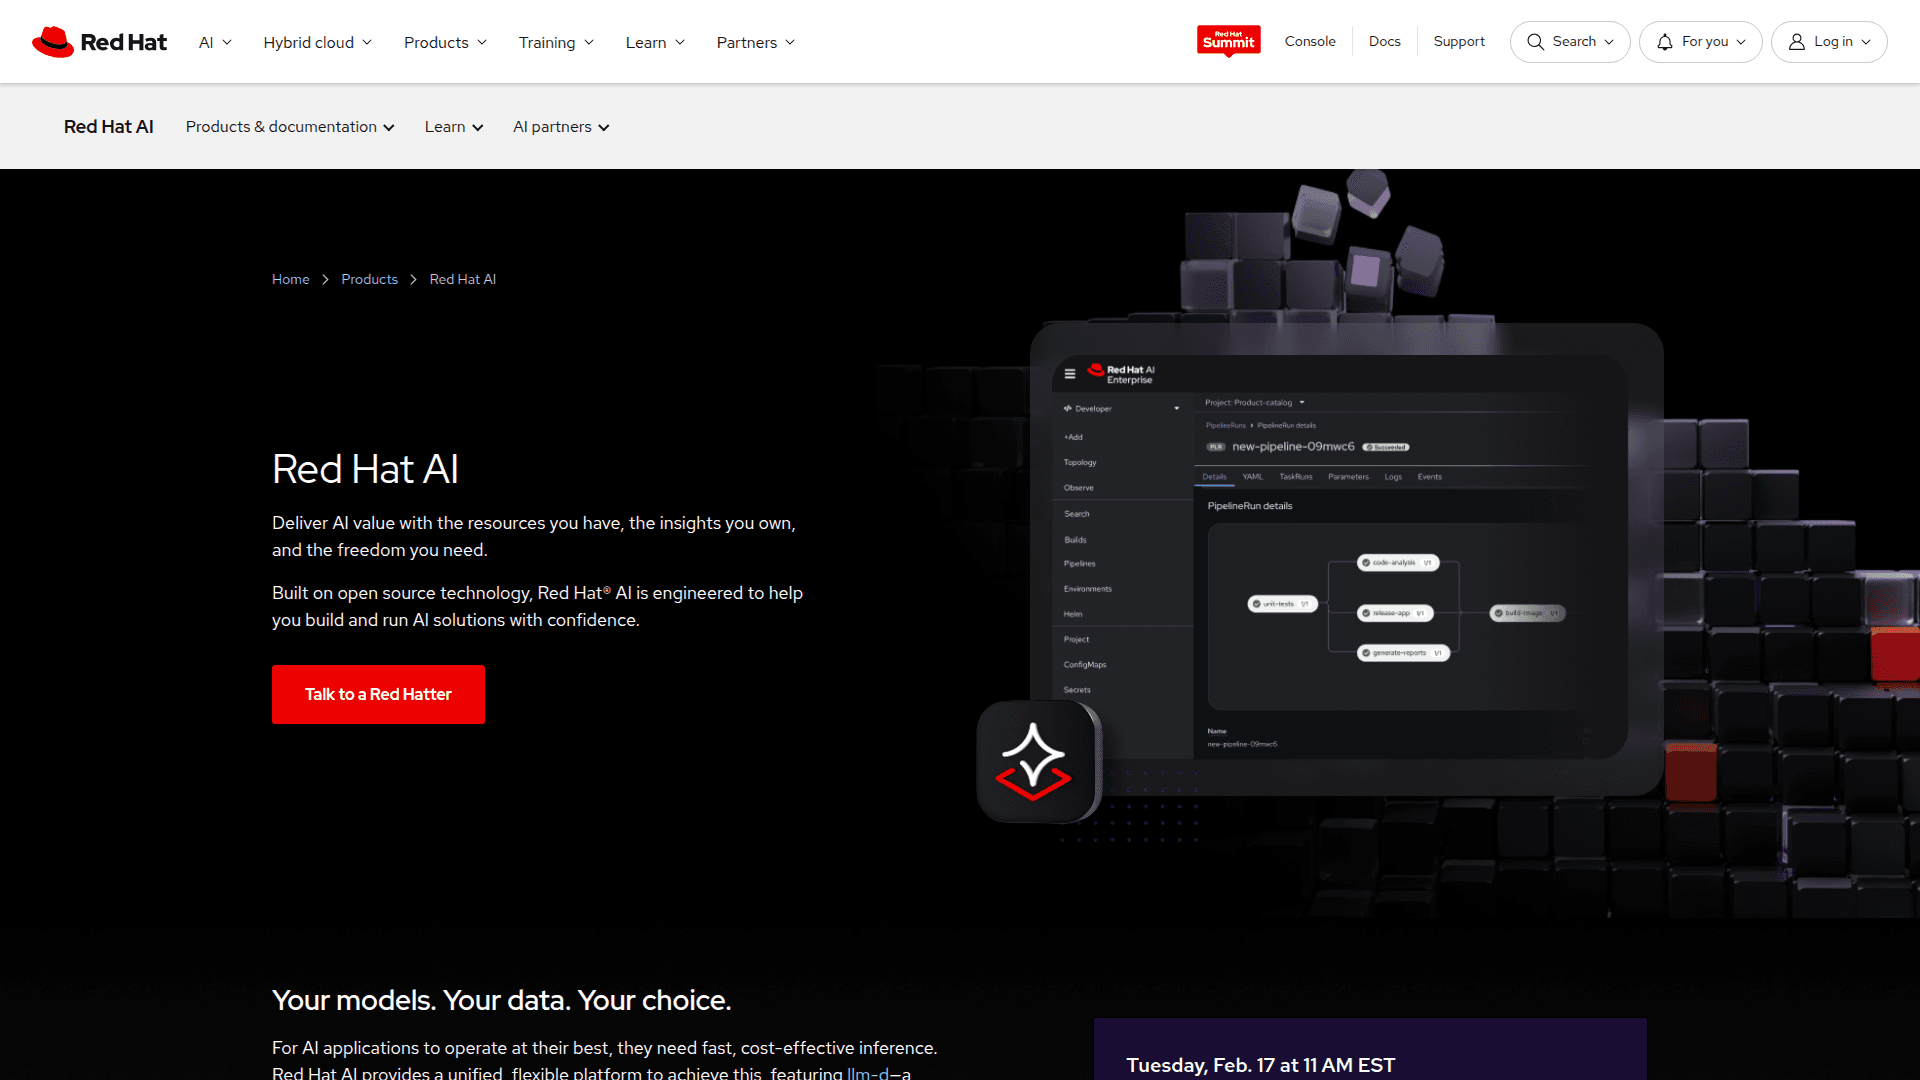1920x1080 pixels.
Task: Expand the Hybrid cloud dropdown
Action: coord(316,42)
